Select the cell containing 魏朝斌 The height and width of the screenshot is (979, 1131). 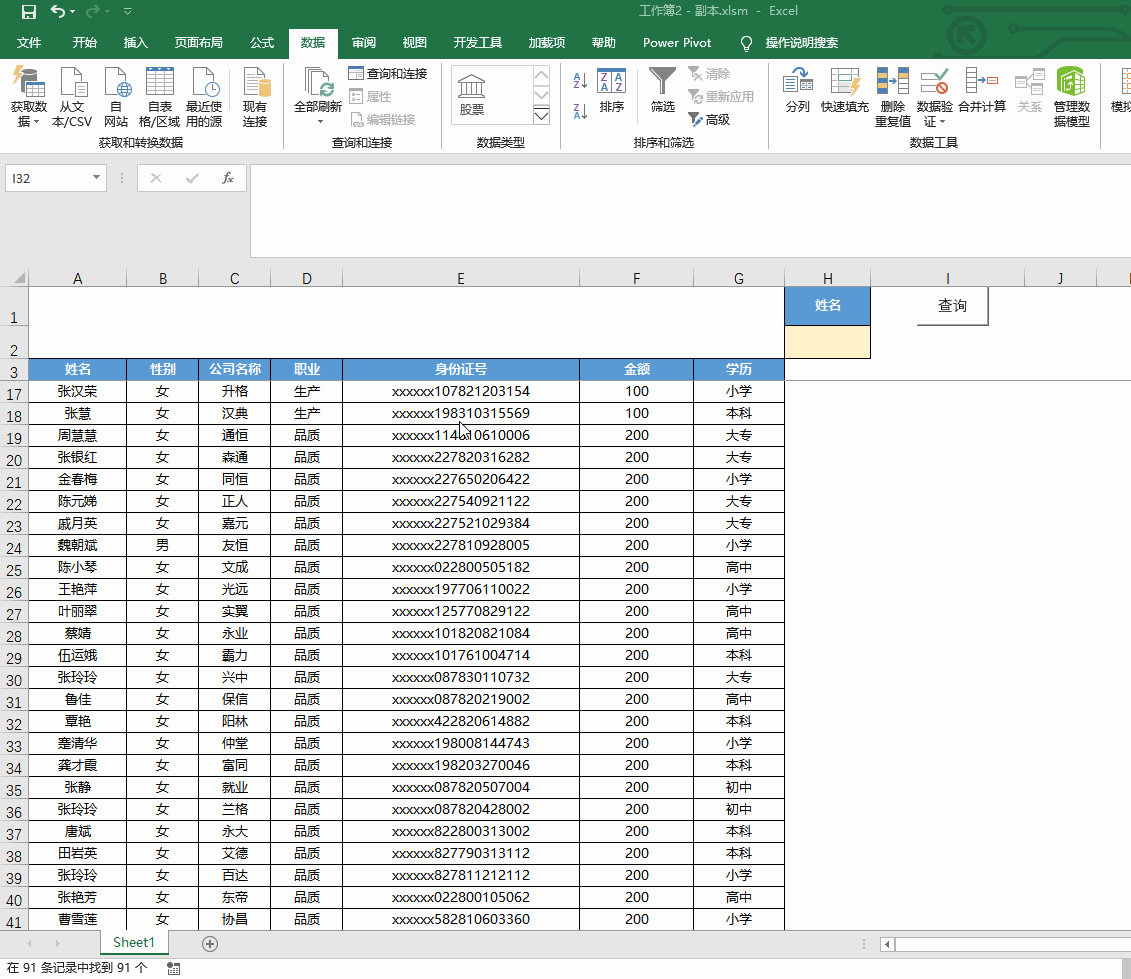(x=77, y=545)
